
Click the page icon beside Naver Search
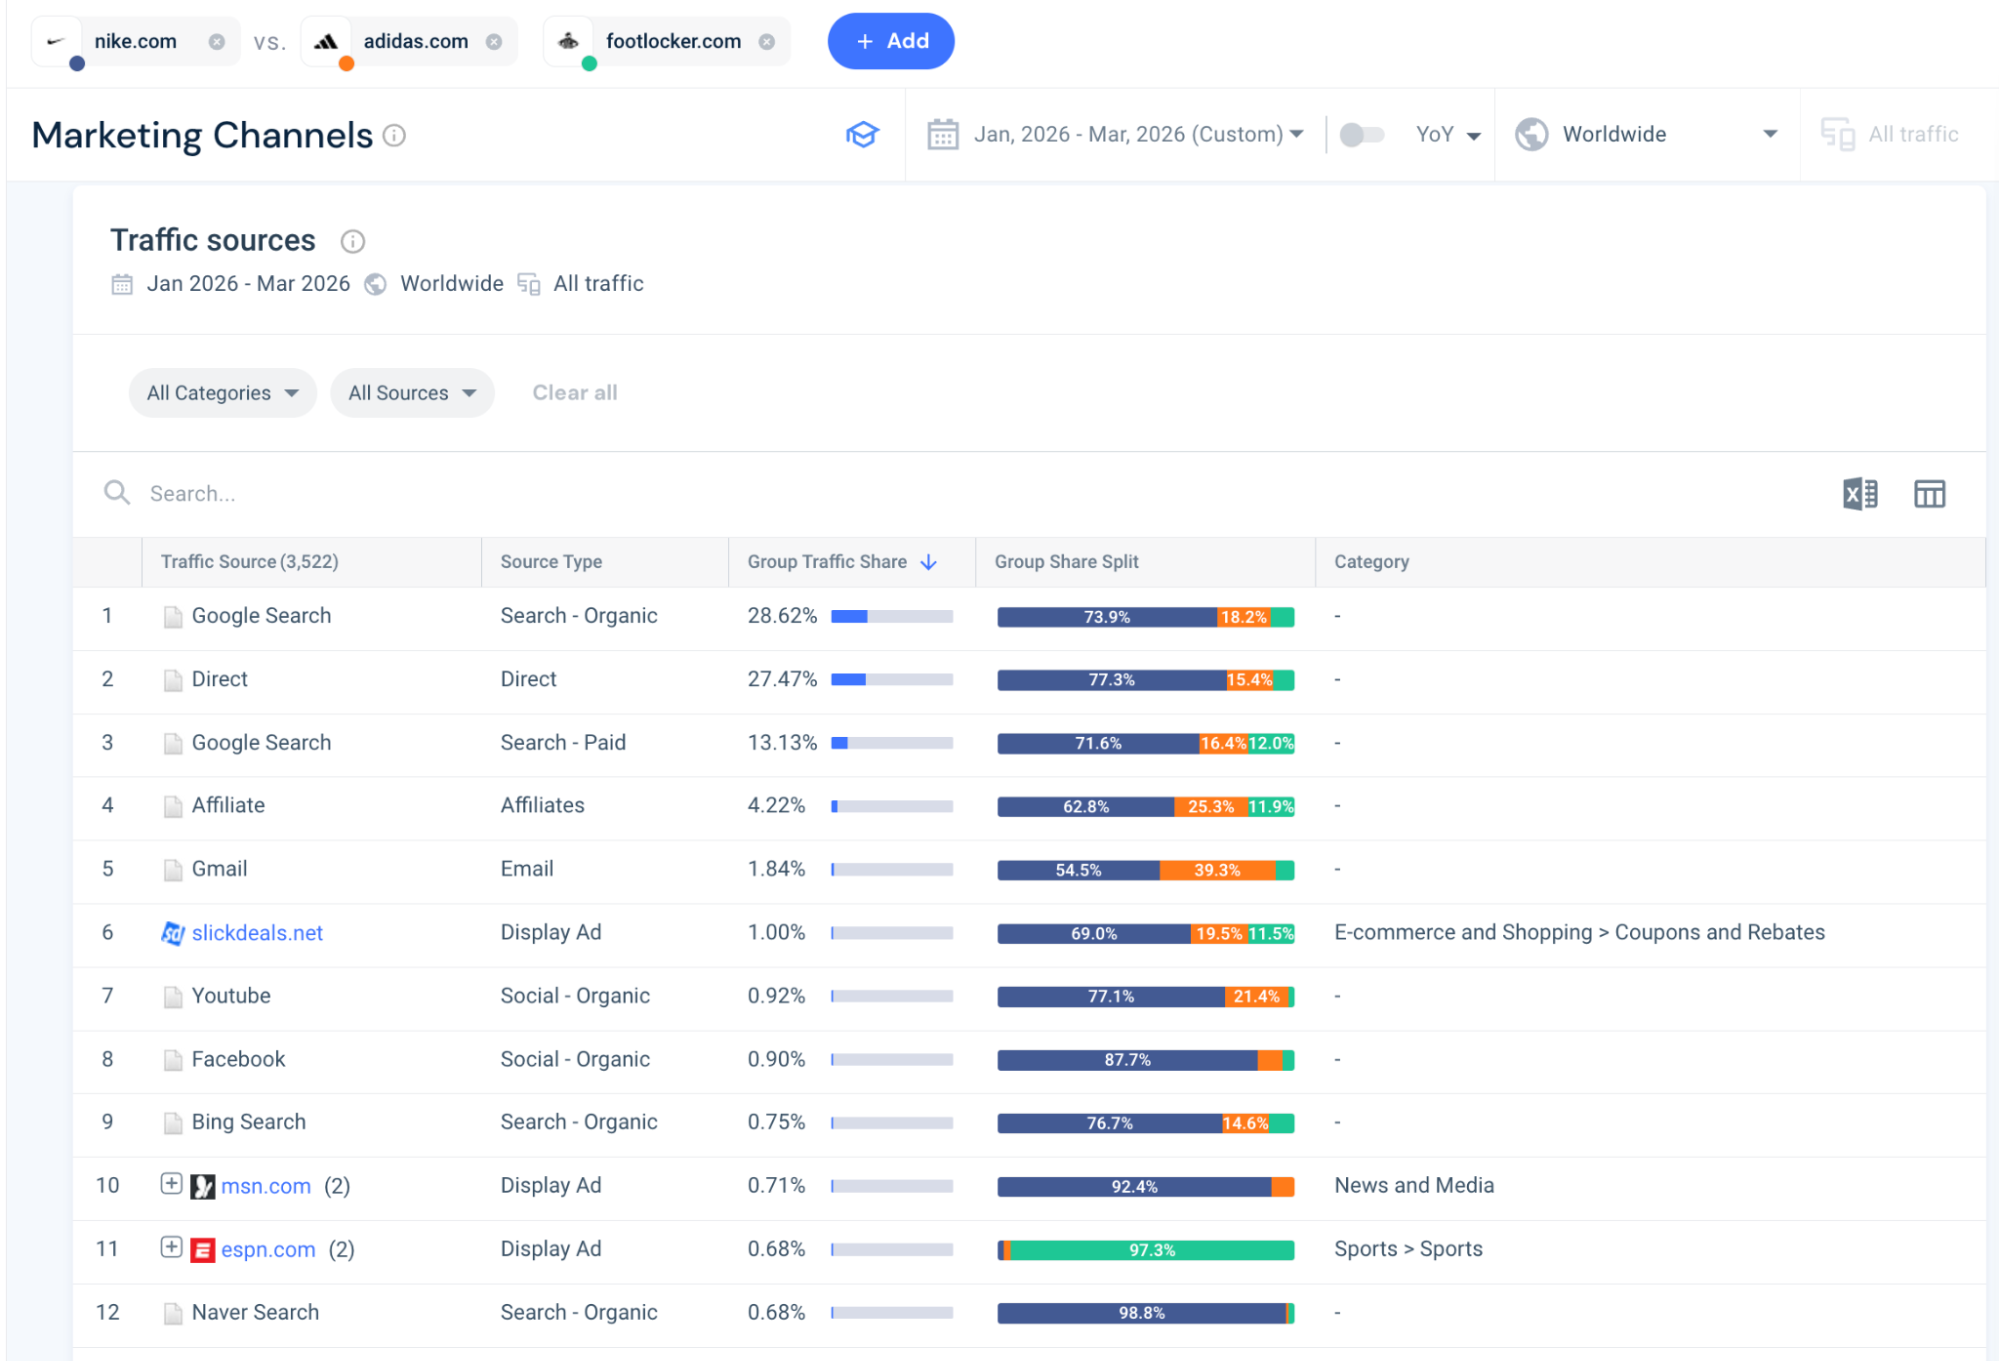click(x=173, y=1313)
